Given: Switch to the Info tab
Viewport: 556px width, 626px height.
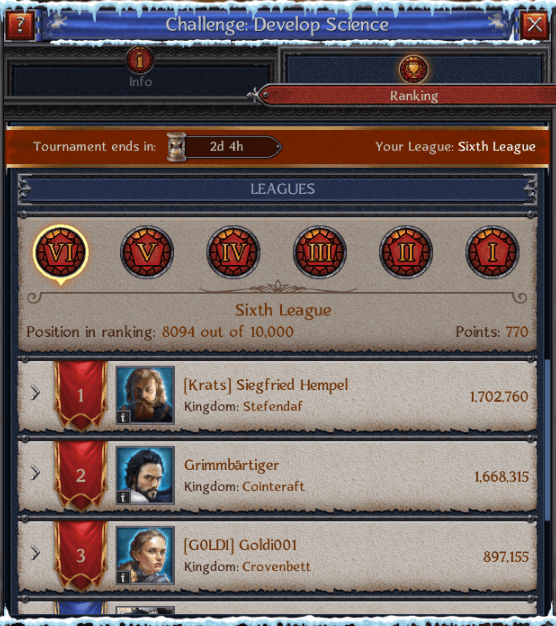Looking at the screenshot, I should [140, 70].
